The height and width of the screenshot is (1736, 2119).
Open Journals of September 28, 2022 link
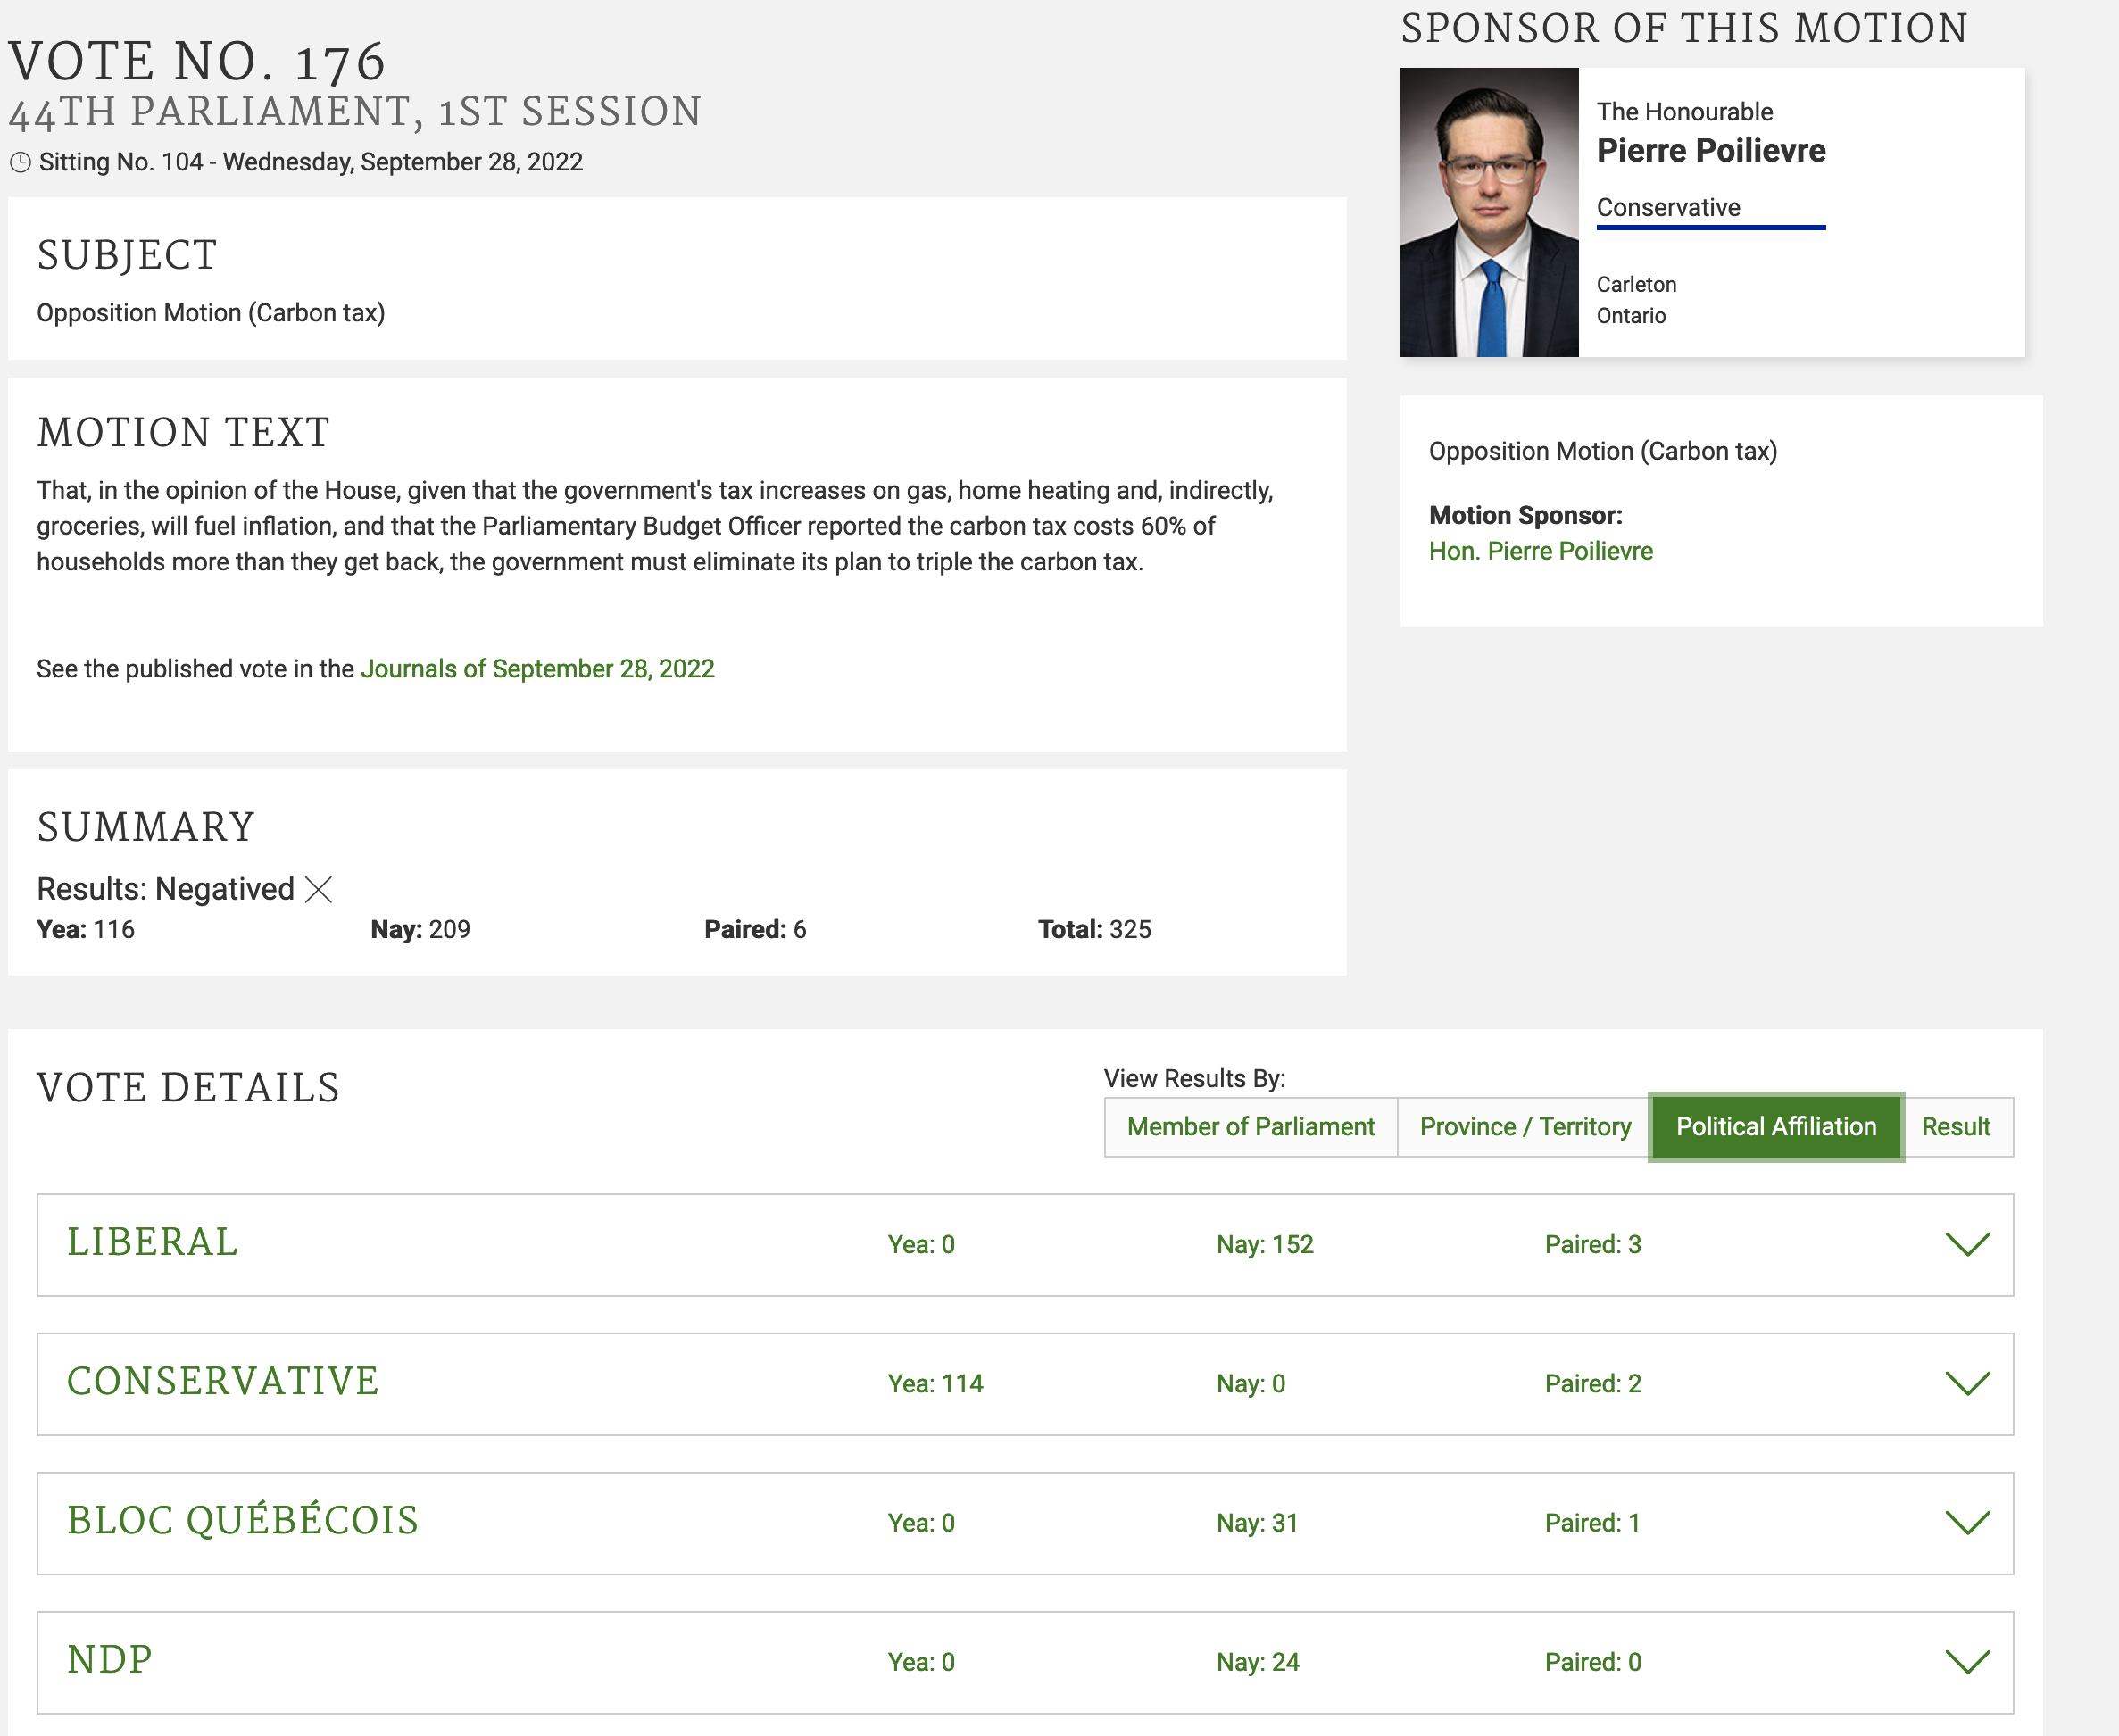537,669
